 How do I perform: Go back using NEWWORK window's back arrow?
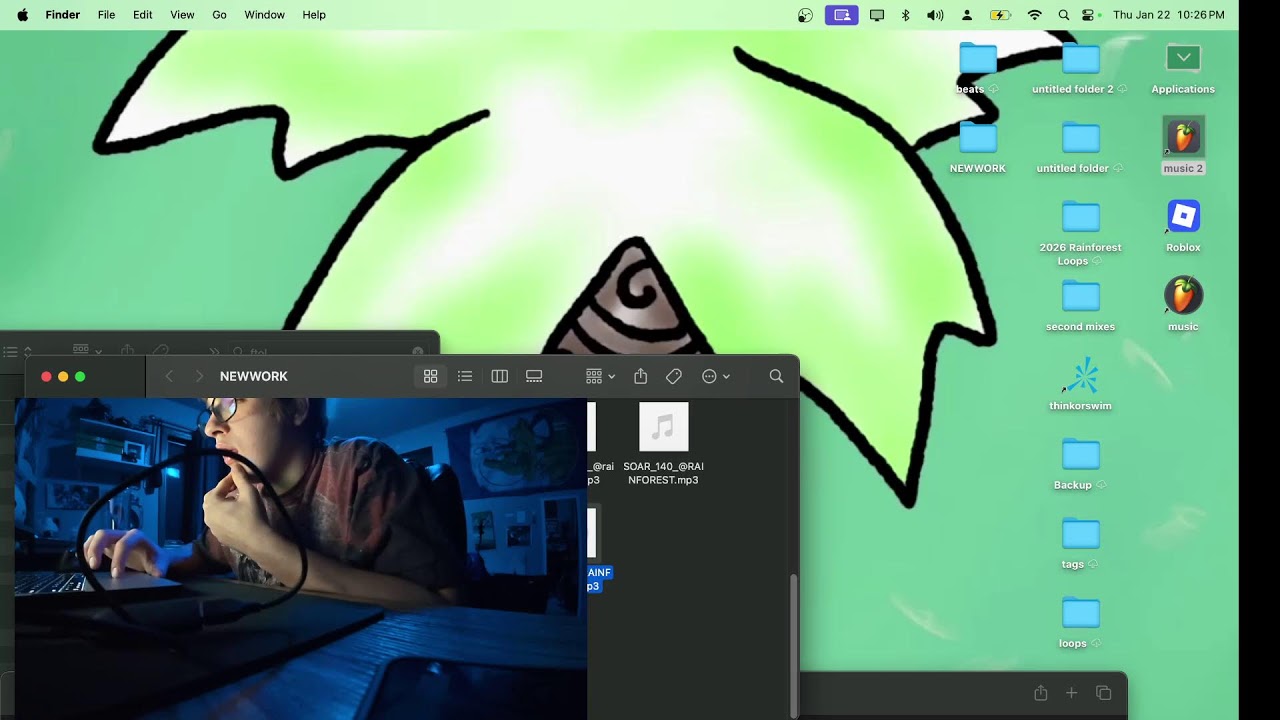(169, 376)
